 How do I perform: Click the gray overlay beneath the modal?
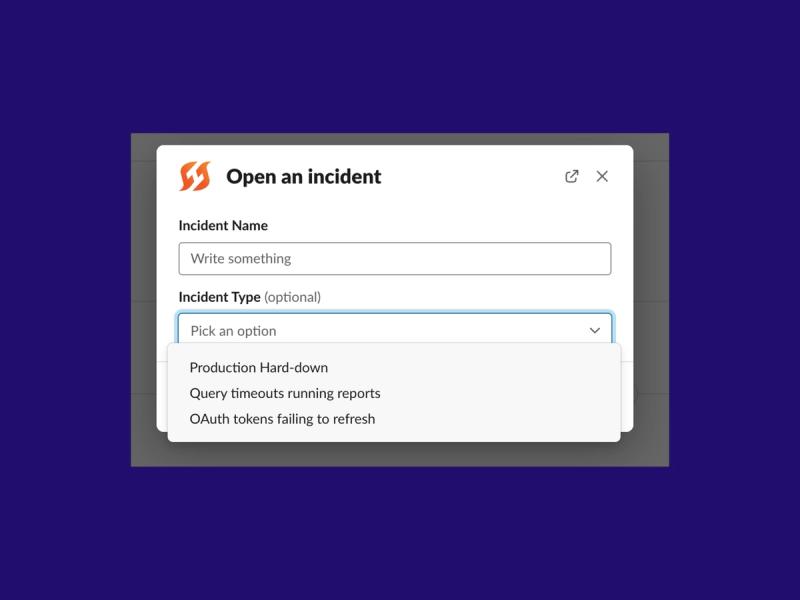400,454
